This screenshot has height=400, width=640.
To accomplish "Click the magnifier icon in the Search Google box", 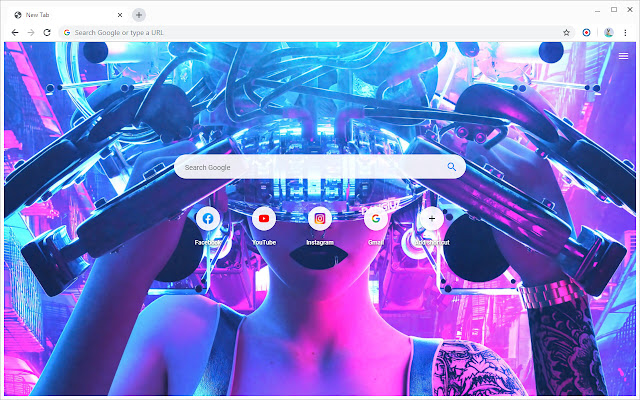I will (x=451, y=167).
